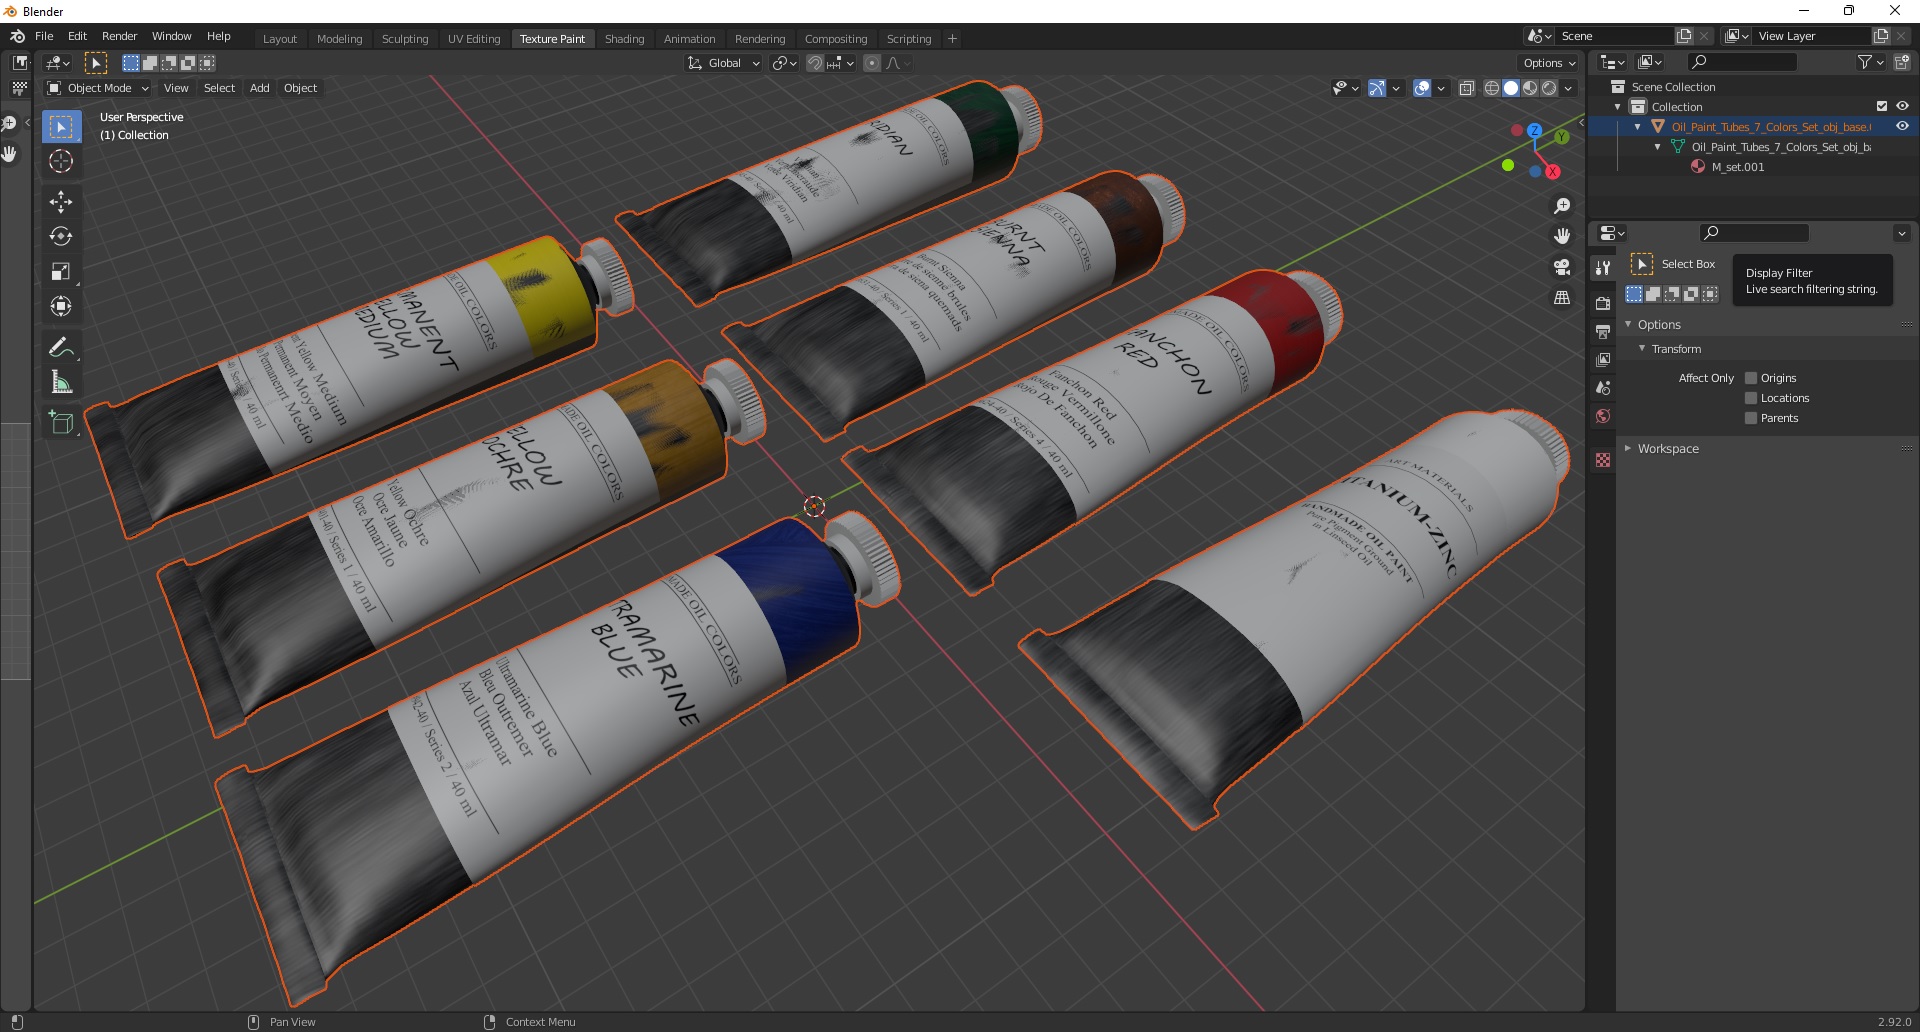
Task: Toggle show gizmo button
Action: click(1377, 88)
